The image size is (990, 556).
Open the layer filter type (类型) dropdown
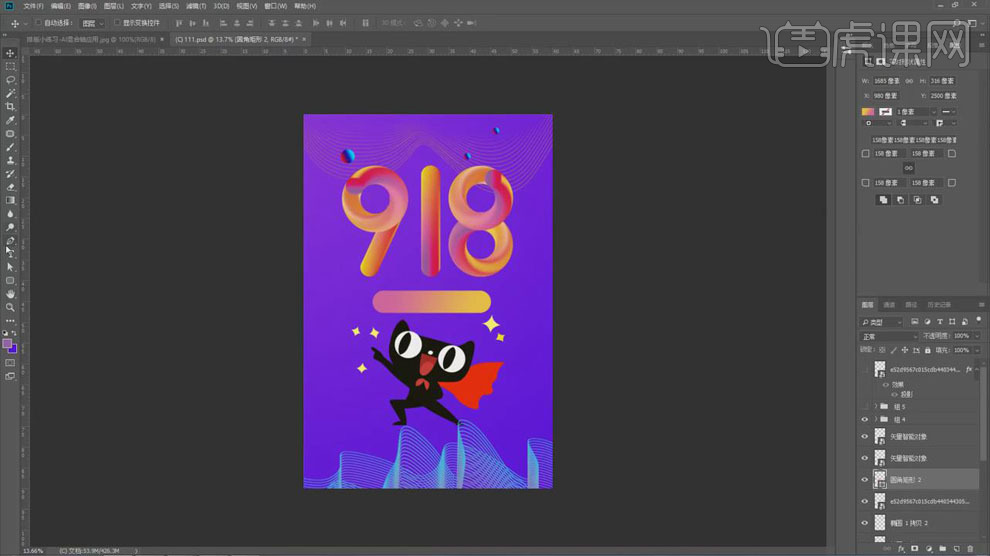click(x=882, y=322)
